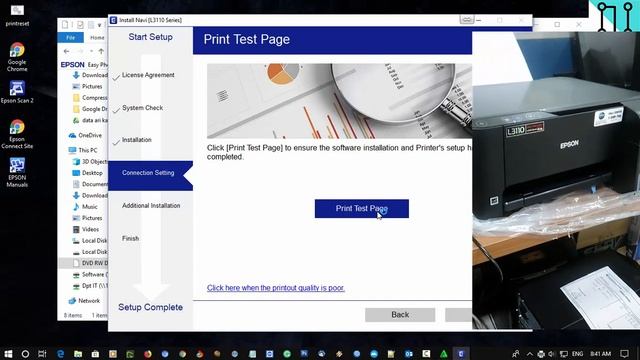Click Explorer back navigation arrow

click(x=67, y=51)
